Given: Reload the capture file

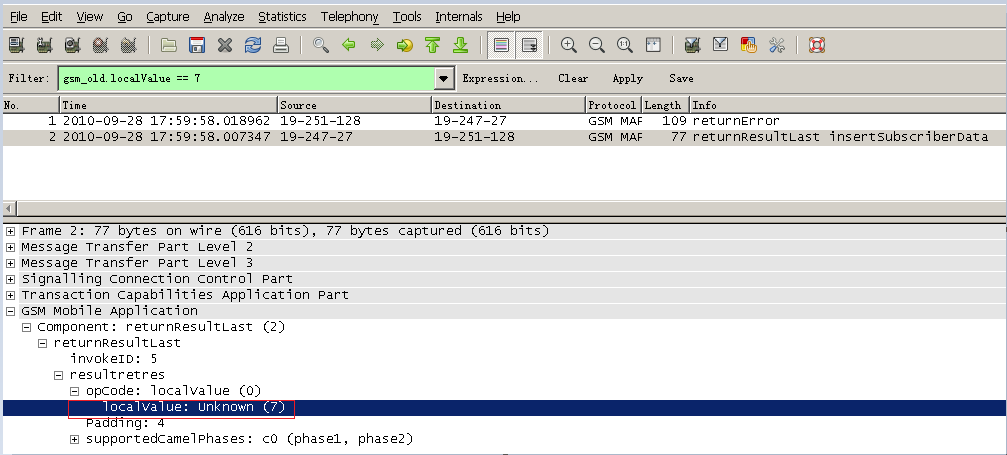Looking at the screenshot, I should (x=253, y=45).
